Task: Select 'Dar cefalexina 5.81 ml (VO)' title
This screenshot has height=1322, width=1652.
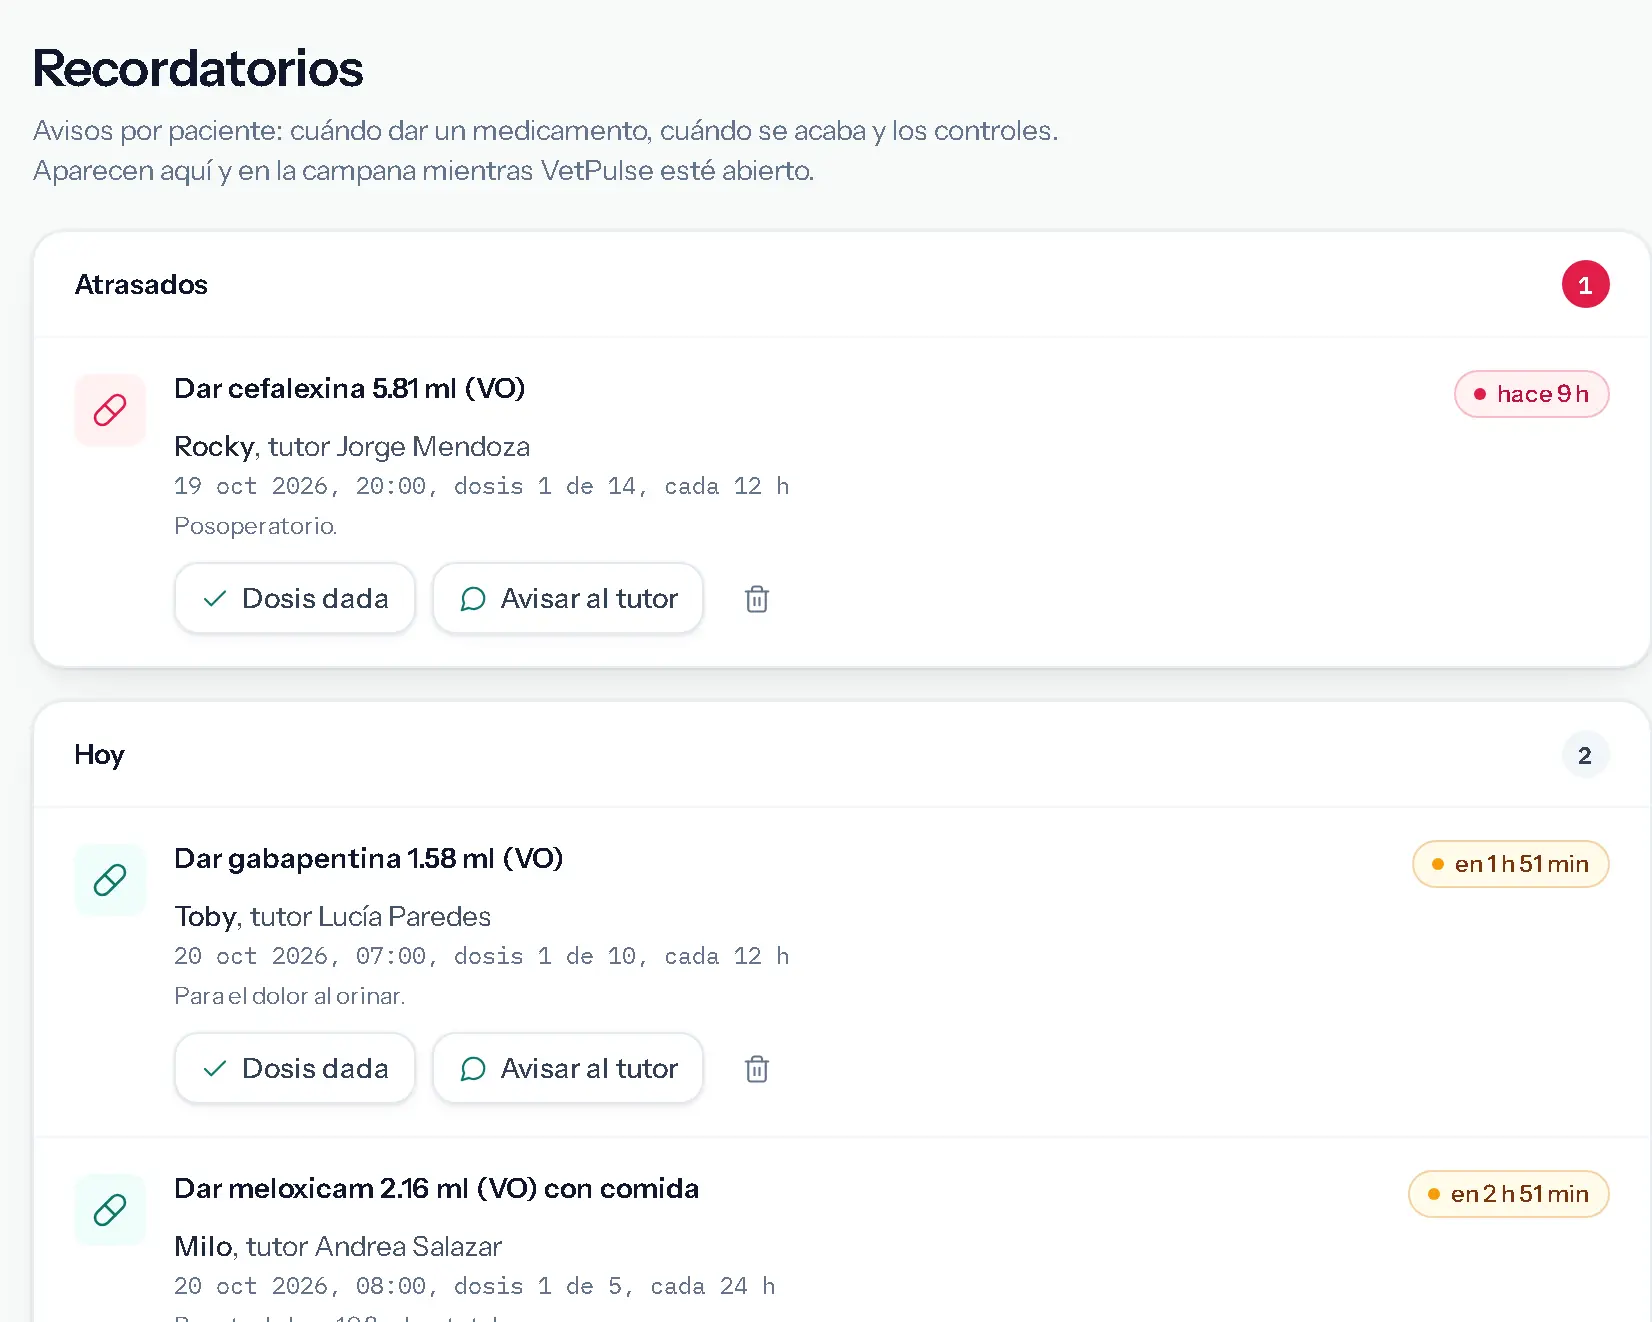Action: tap(350, 388)
